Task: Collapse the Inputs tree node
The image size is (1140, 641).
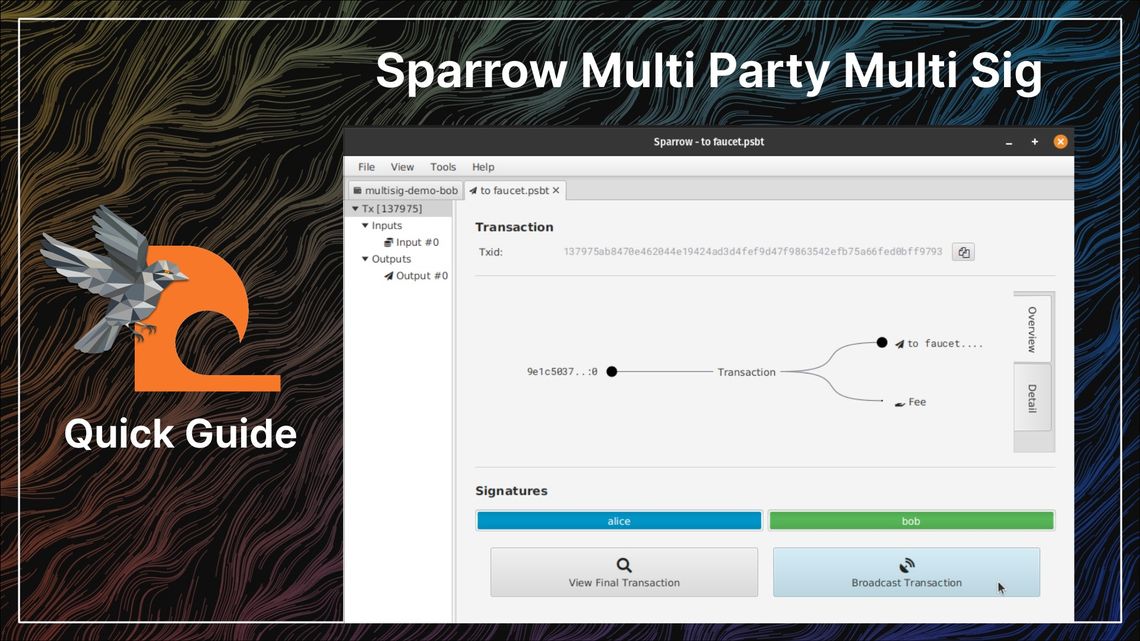Action: click(365, 225)
